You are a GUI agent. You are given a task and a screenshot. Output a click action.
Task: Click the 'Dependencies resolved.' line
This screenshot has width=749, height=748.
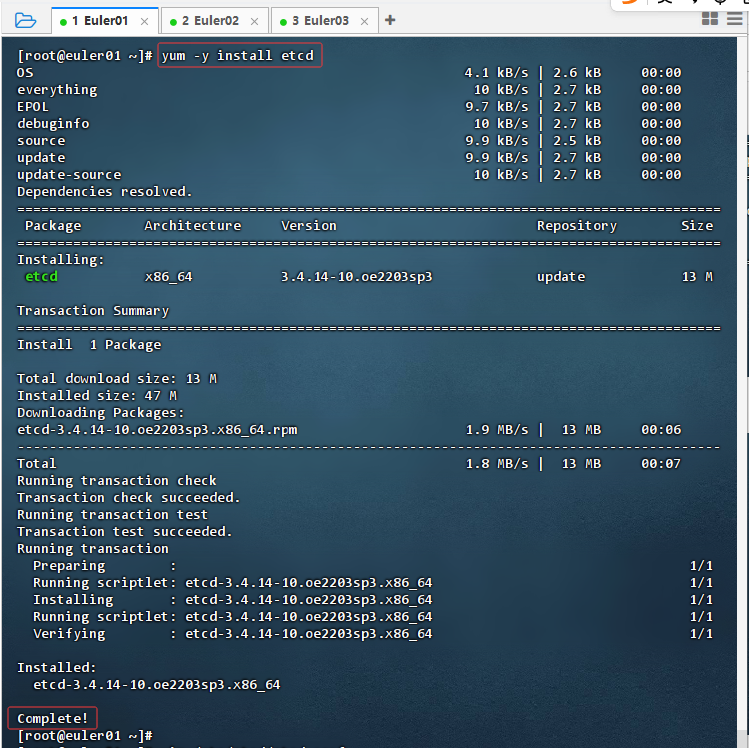pyautogui.click(x=105, y=192)
